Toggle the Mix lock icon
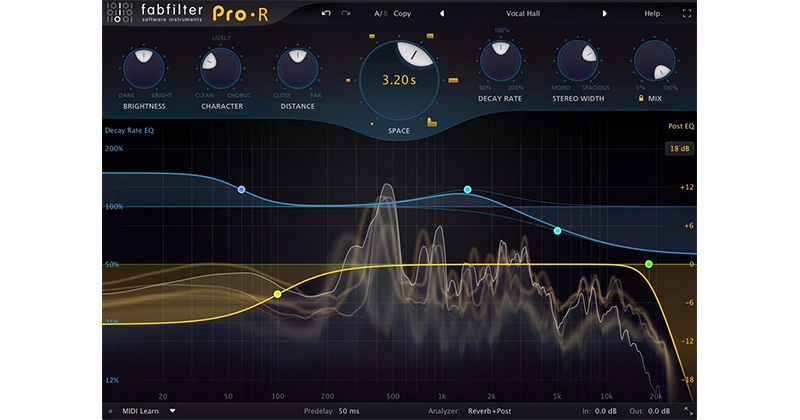Image resolution: width=800 pixels, height=420 pixels. click(x=641, y=98)
